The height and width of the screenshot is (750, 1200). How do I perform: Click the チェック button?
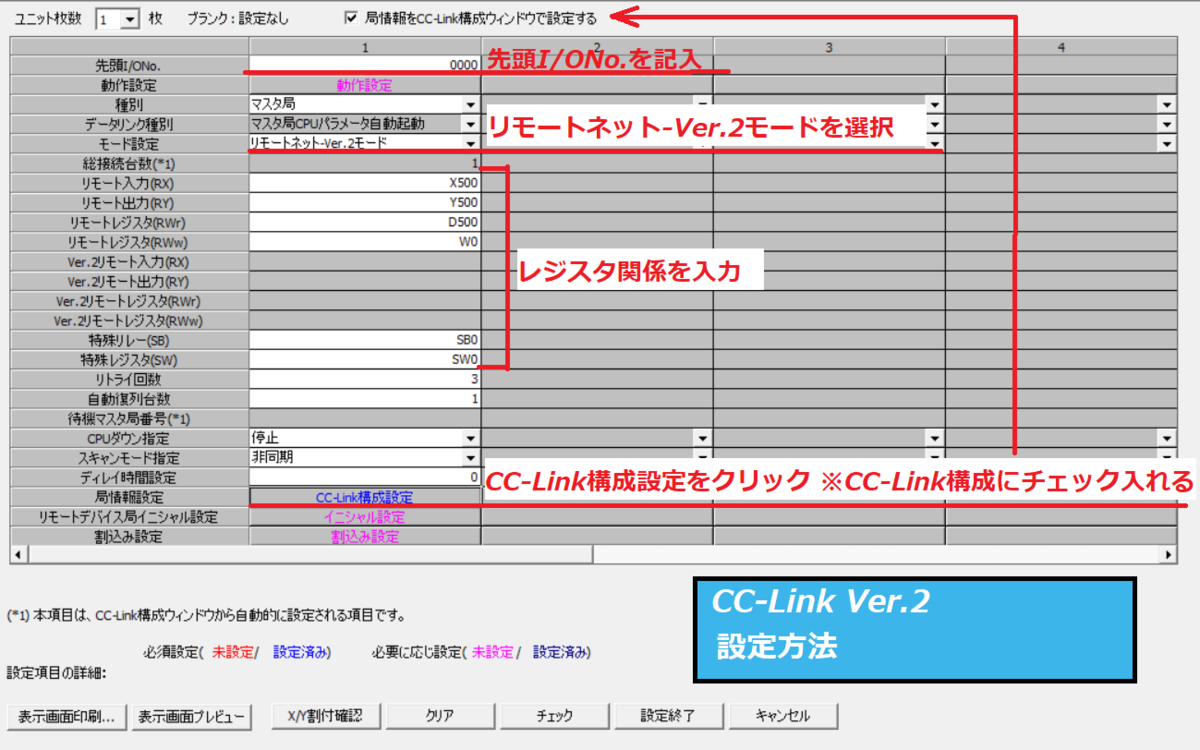[555, 716]
